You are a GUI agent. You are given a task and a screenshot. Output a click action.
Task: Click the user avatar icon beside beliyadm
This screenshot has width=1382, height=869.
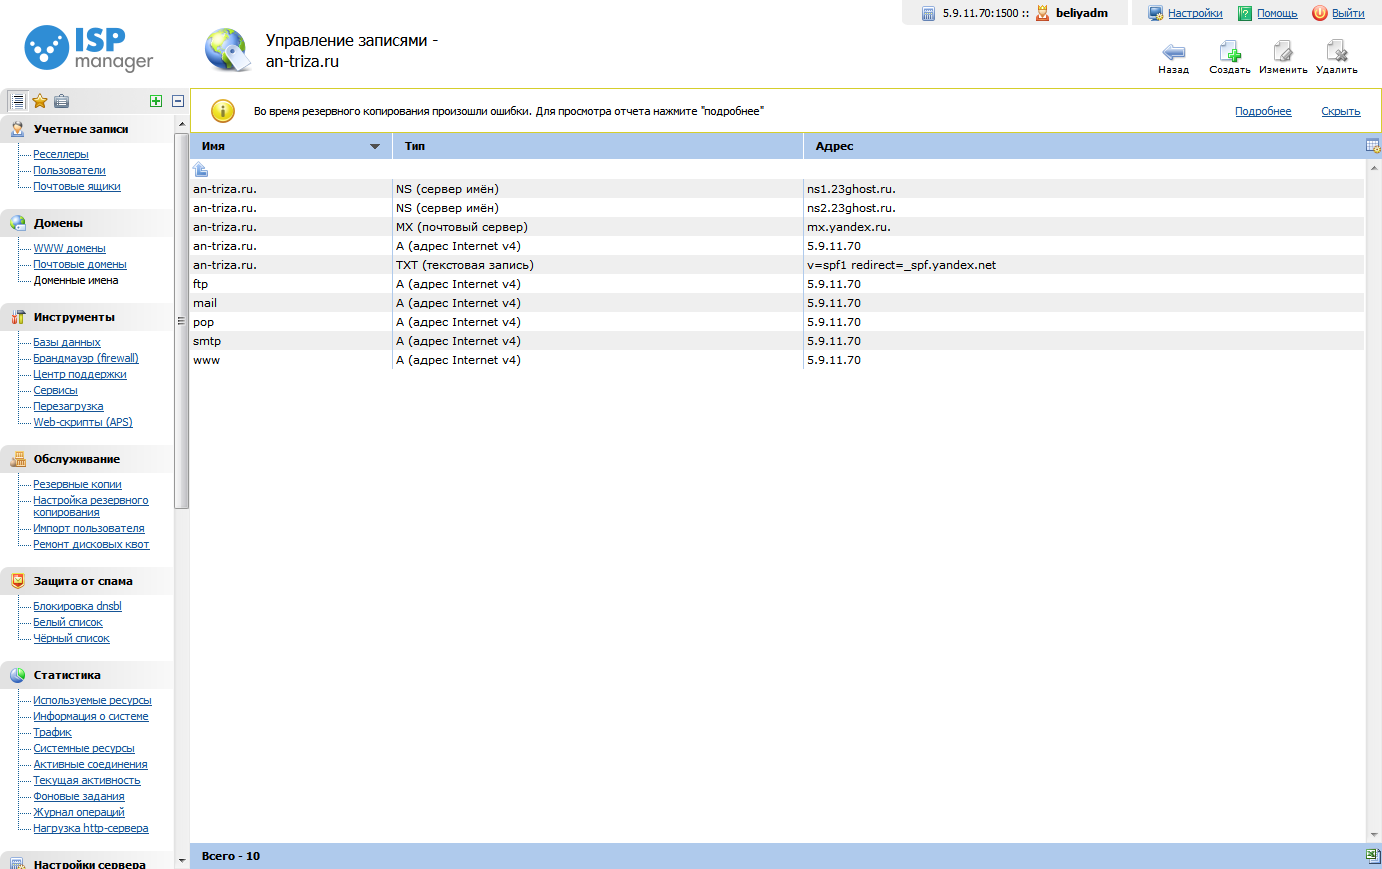pos(1042,13)
